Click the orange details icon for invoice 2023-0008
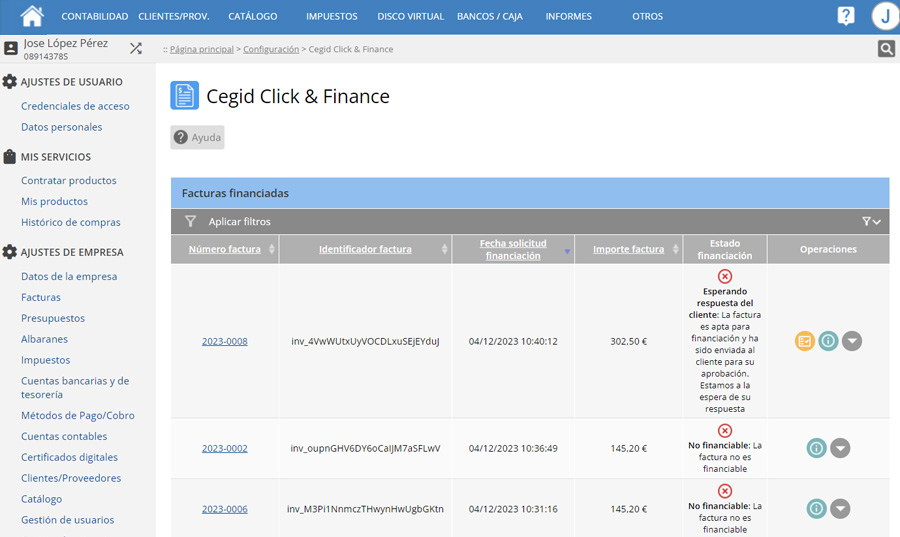The width and height of the screenshot is (900, 537). coord(805,341)
